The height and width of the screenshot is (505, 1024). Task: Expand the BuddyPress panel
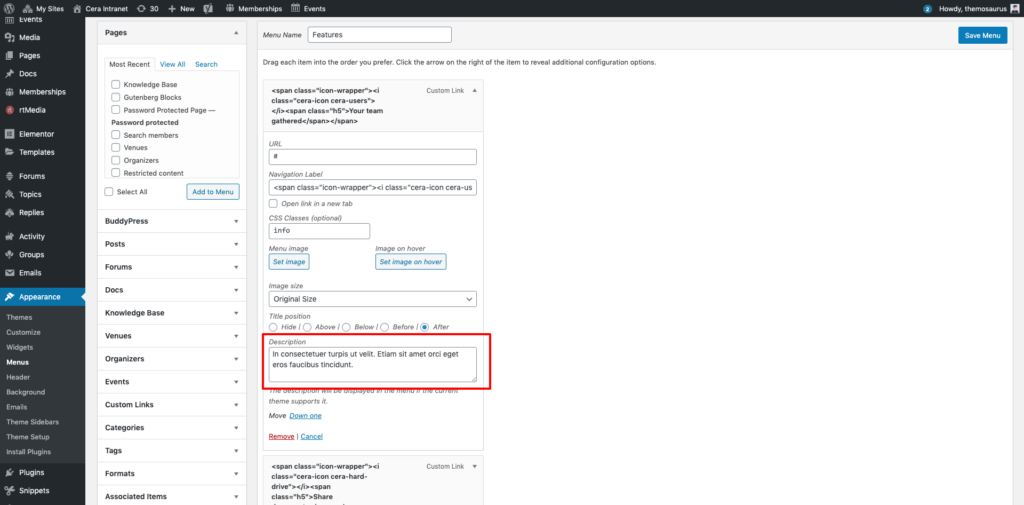(236, 221)
